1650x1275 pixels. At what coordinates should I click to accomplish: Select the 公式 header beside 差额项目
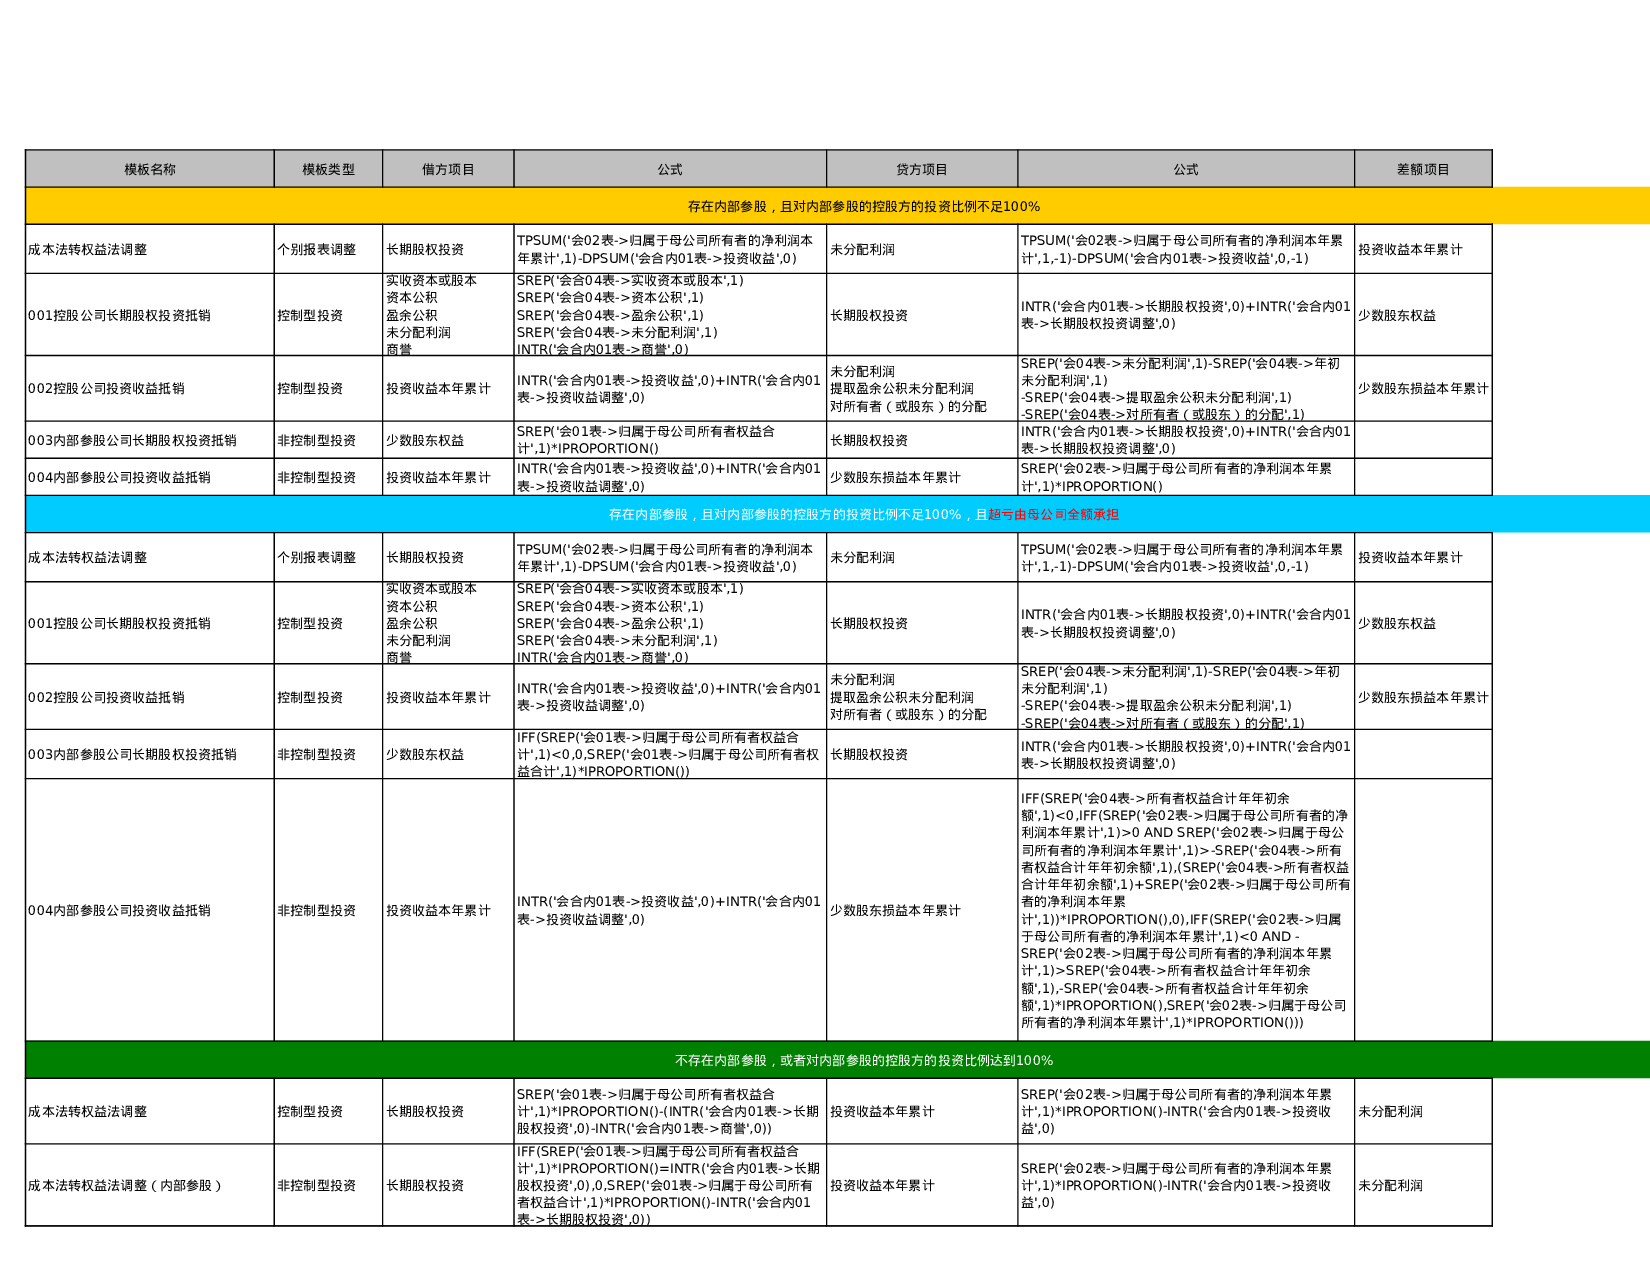pyautogui.click(x=1185, y=169)
